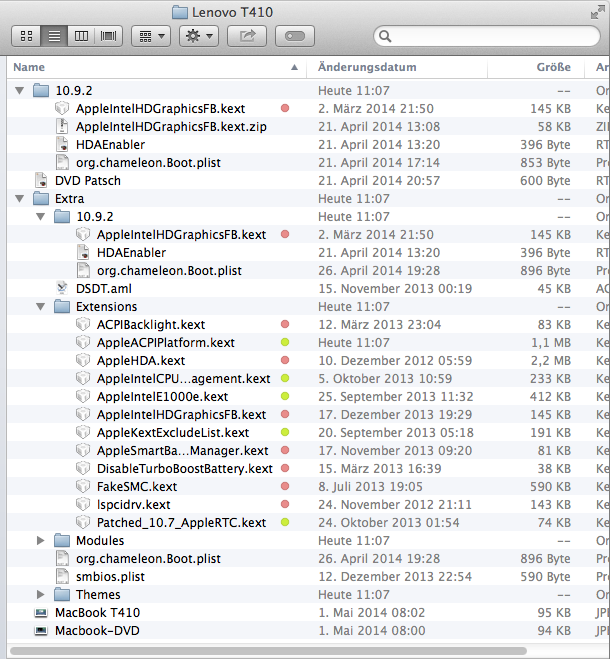The height and width of the screenshot is (659, 610).
Task: Select DisableTurboBoostBattery.kext row
Action: (x=308, y=468)
